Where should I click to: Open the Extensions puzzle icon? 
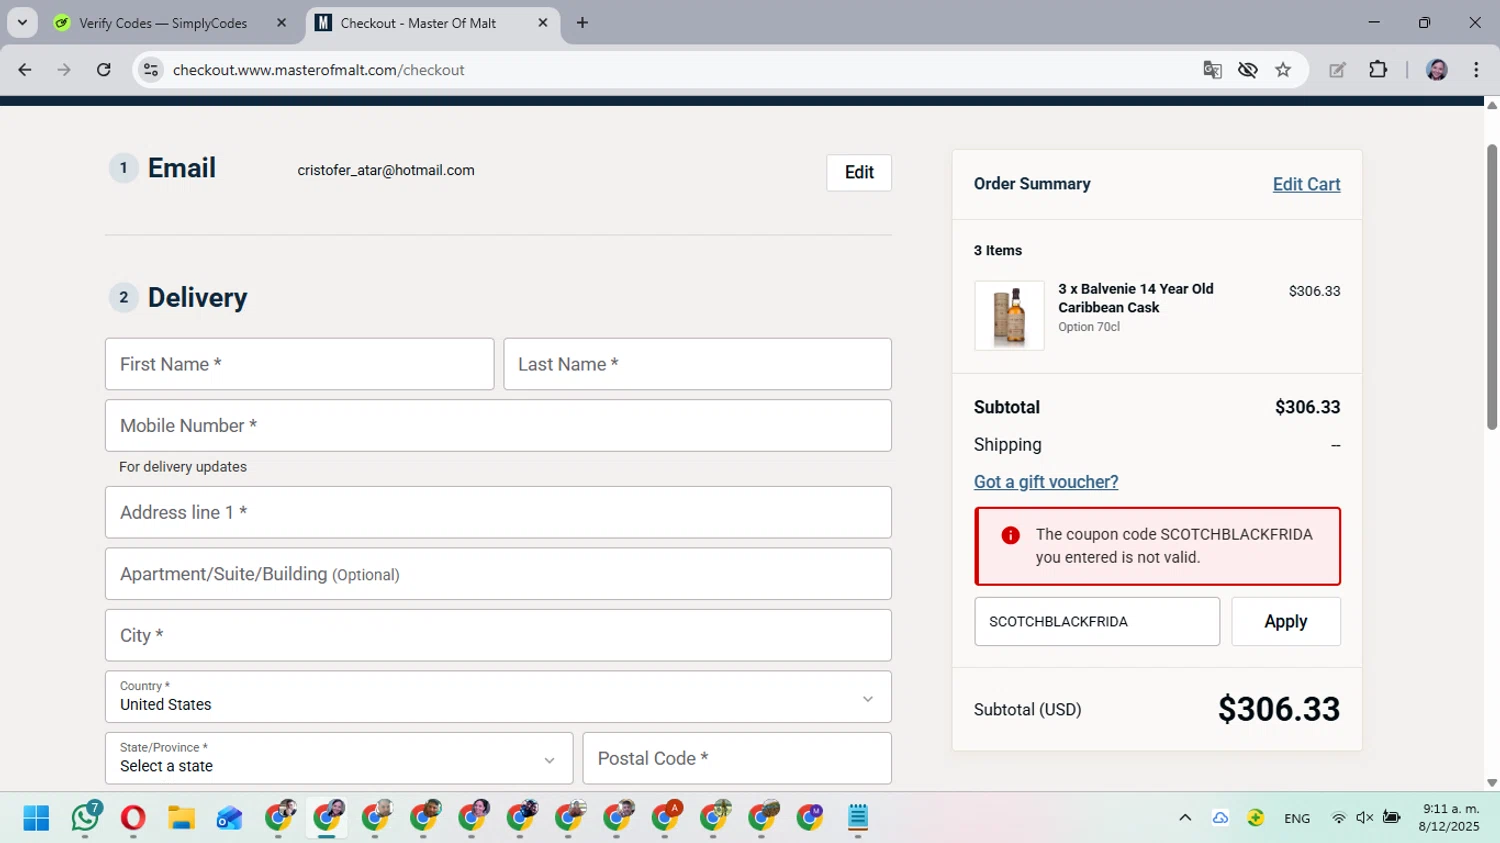(1378, 70)
